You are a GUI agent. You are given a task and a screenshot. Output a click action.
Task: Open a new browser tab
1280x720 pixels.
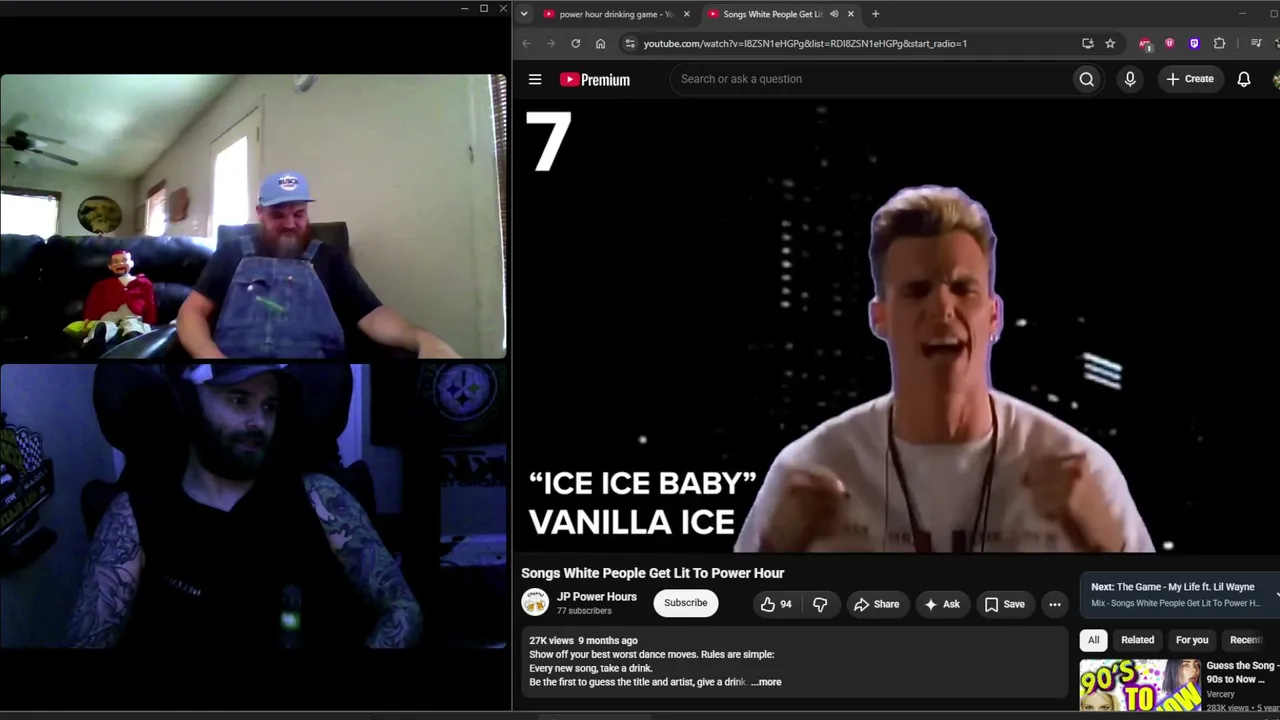(x=875, y=14)
